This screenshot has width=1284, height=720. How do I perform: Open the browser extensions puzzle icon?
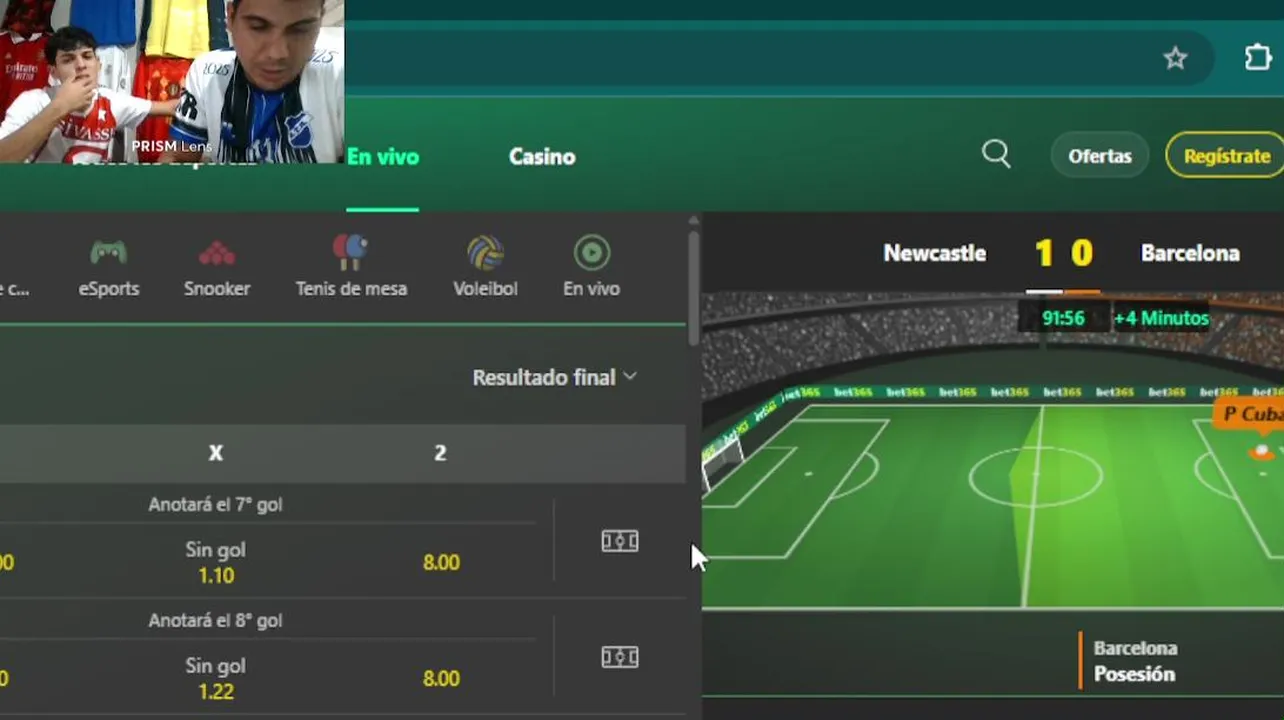point(1258,57)
